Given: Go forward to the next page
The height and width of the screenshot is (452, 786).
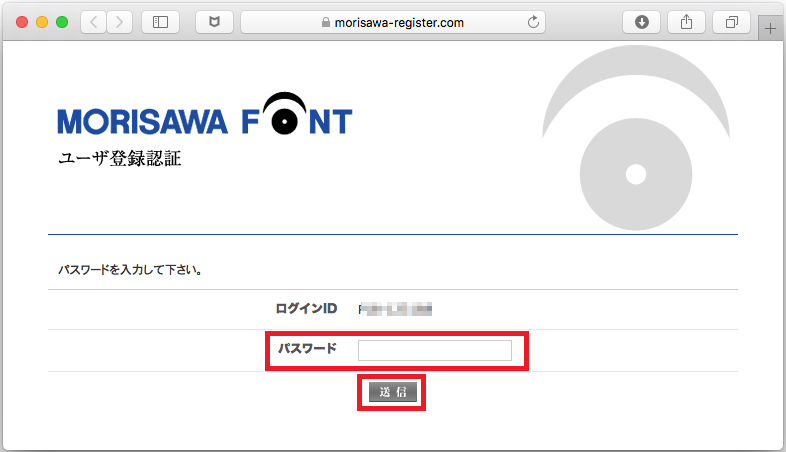Looking at the screenshot, I should 120,22.
